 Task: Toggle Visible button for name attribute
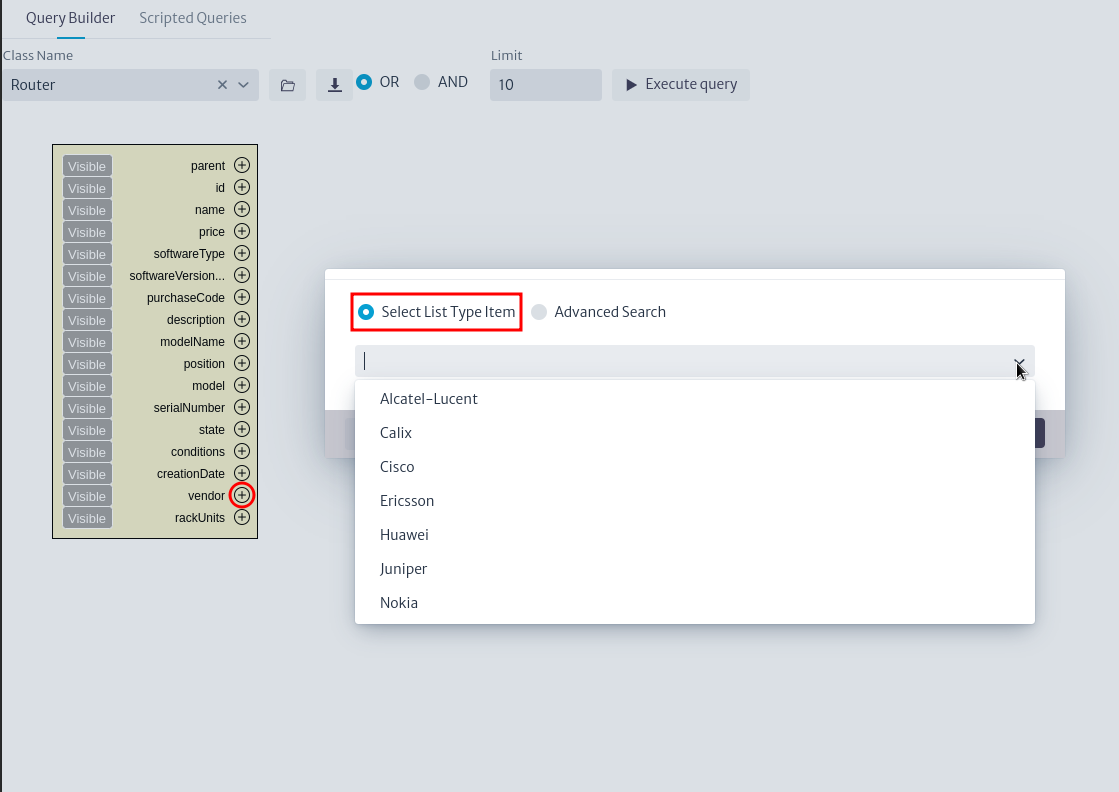click(87, 210)
